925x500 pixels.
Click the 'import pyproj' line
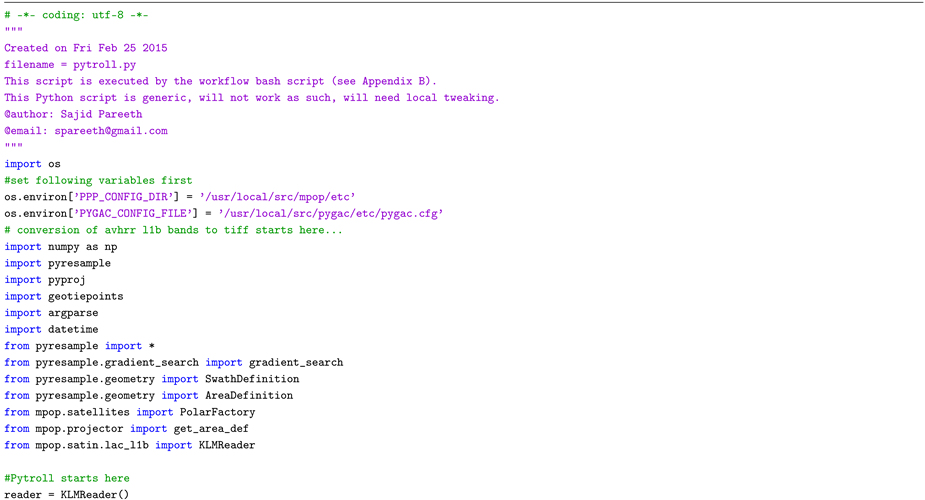(x=45, y=279)
